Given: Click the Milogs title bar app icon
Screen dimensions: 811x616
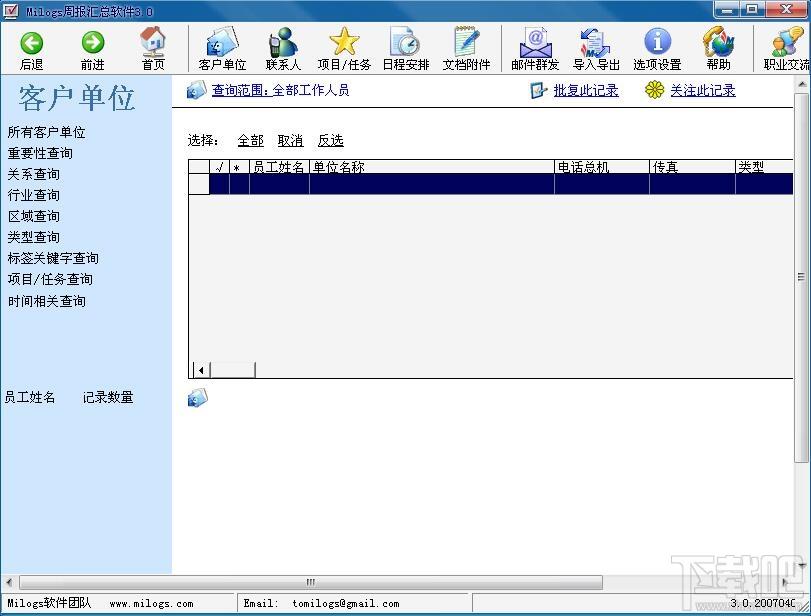Looking at the screenshot, I should click(10, 10).
